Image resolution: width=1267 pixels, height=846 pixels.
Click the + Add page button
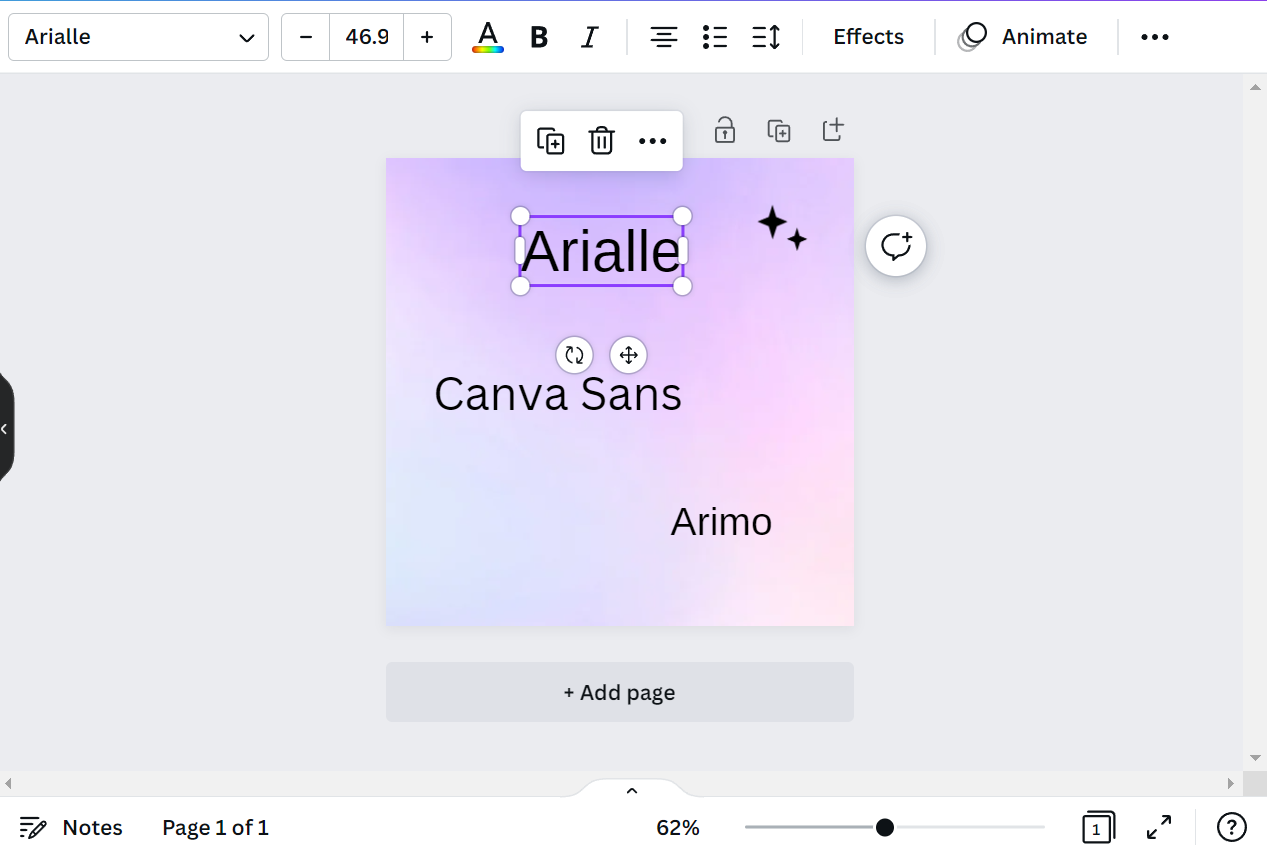(x=619, y=692)
